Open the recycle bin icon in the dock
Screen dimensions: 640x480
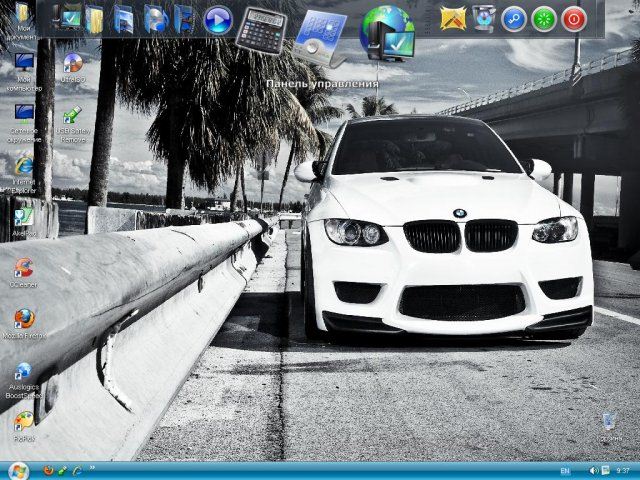pos(484,18)
